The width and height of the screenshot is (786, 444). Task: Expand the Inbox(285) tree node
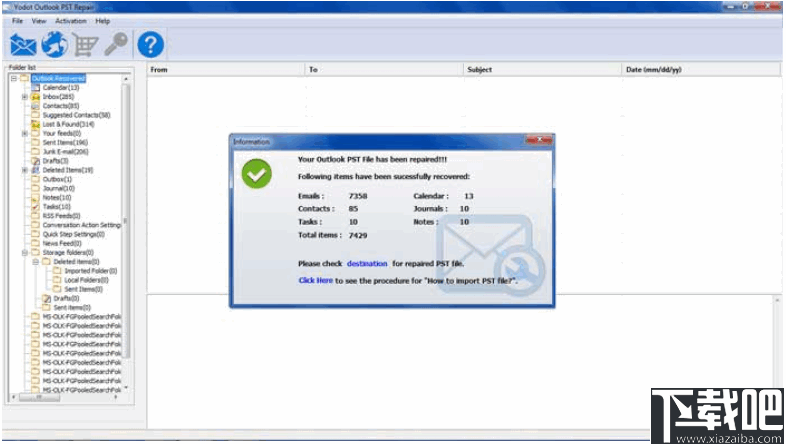(x=25, y=97)
